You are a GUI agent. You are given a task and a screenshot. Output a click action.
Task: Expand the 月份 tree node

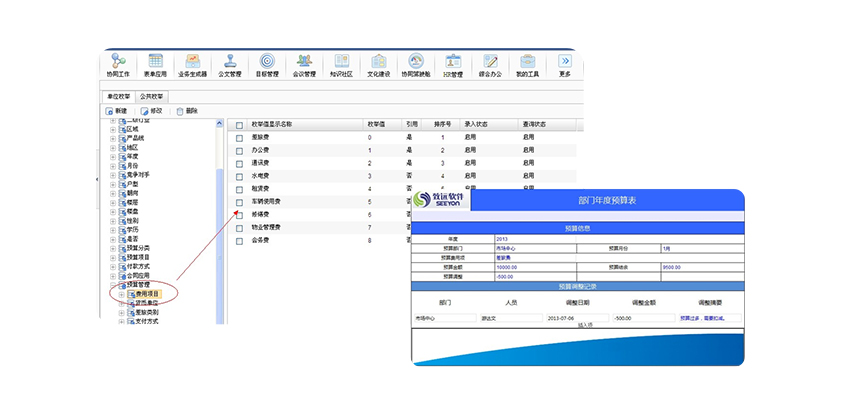click(113, 166)
